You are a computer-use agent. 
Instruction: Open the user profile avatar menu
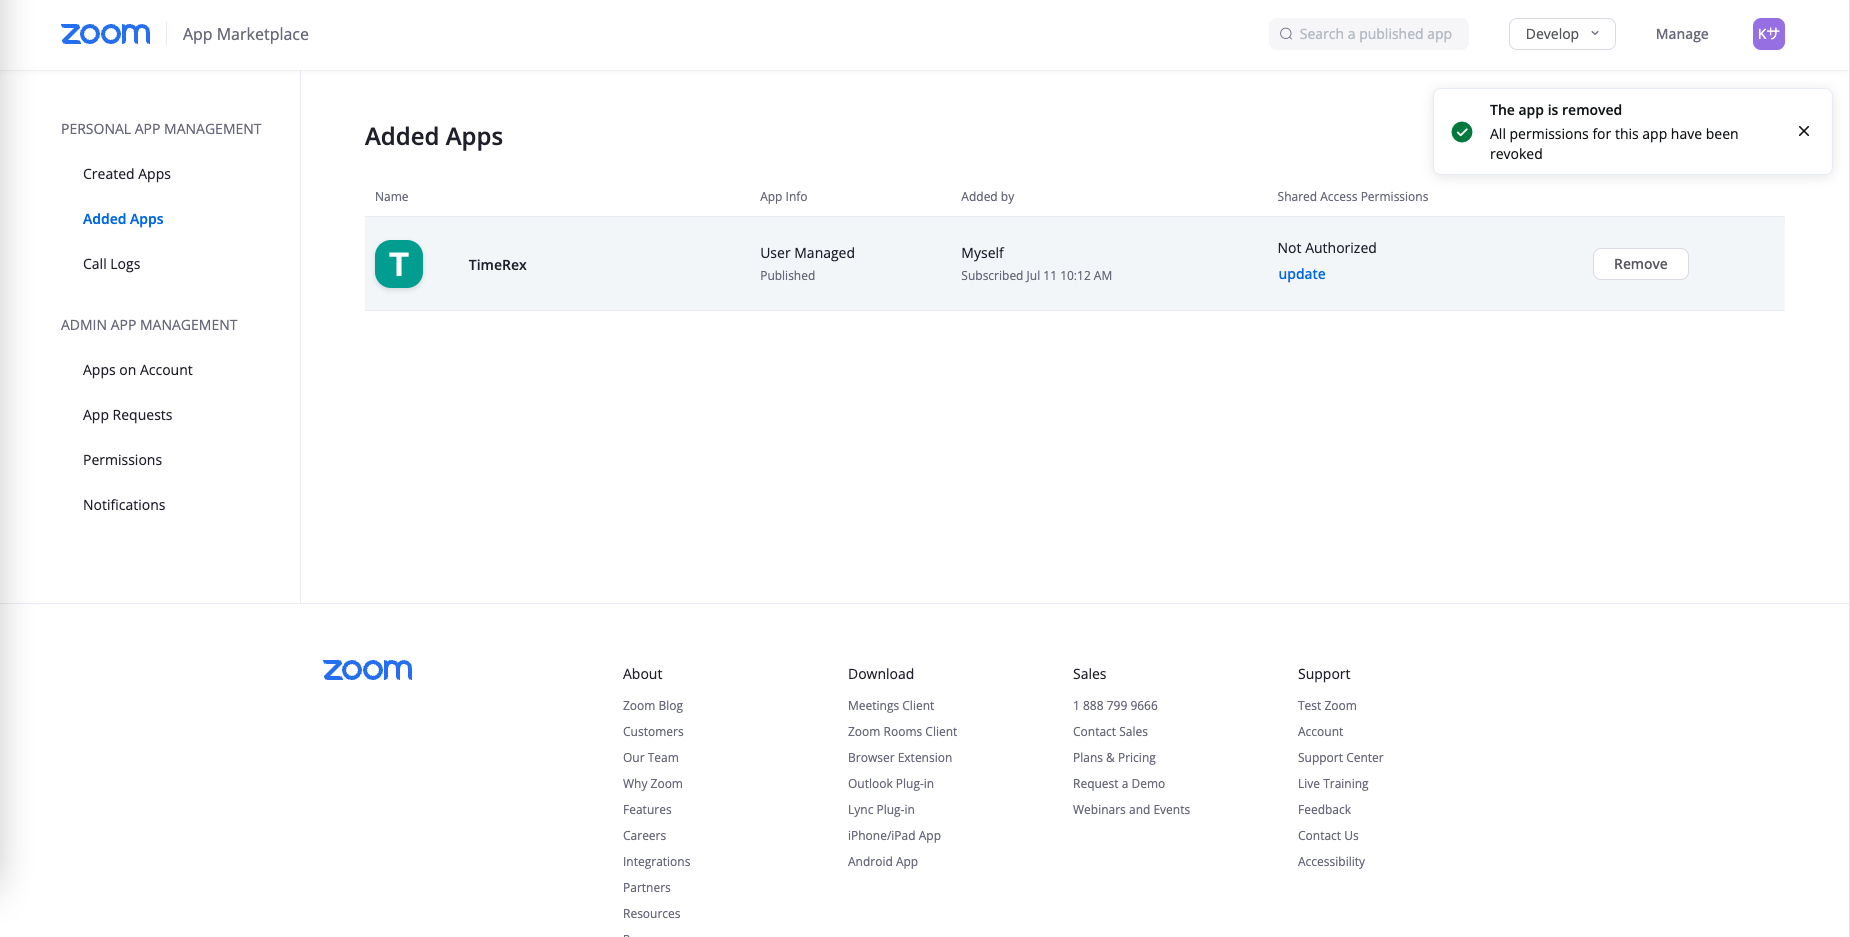(1768, 34)
